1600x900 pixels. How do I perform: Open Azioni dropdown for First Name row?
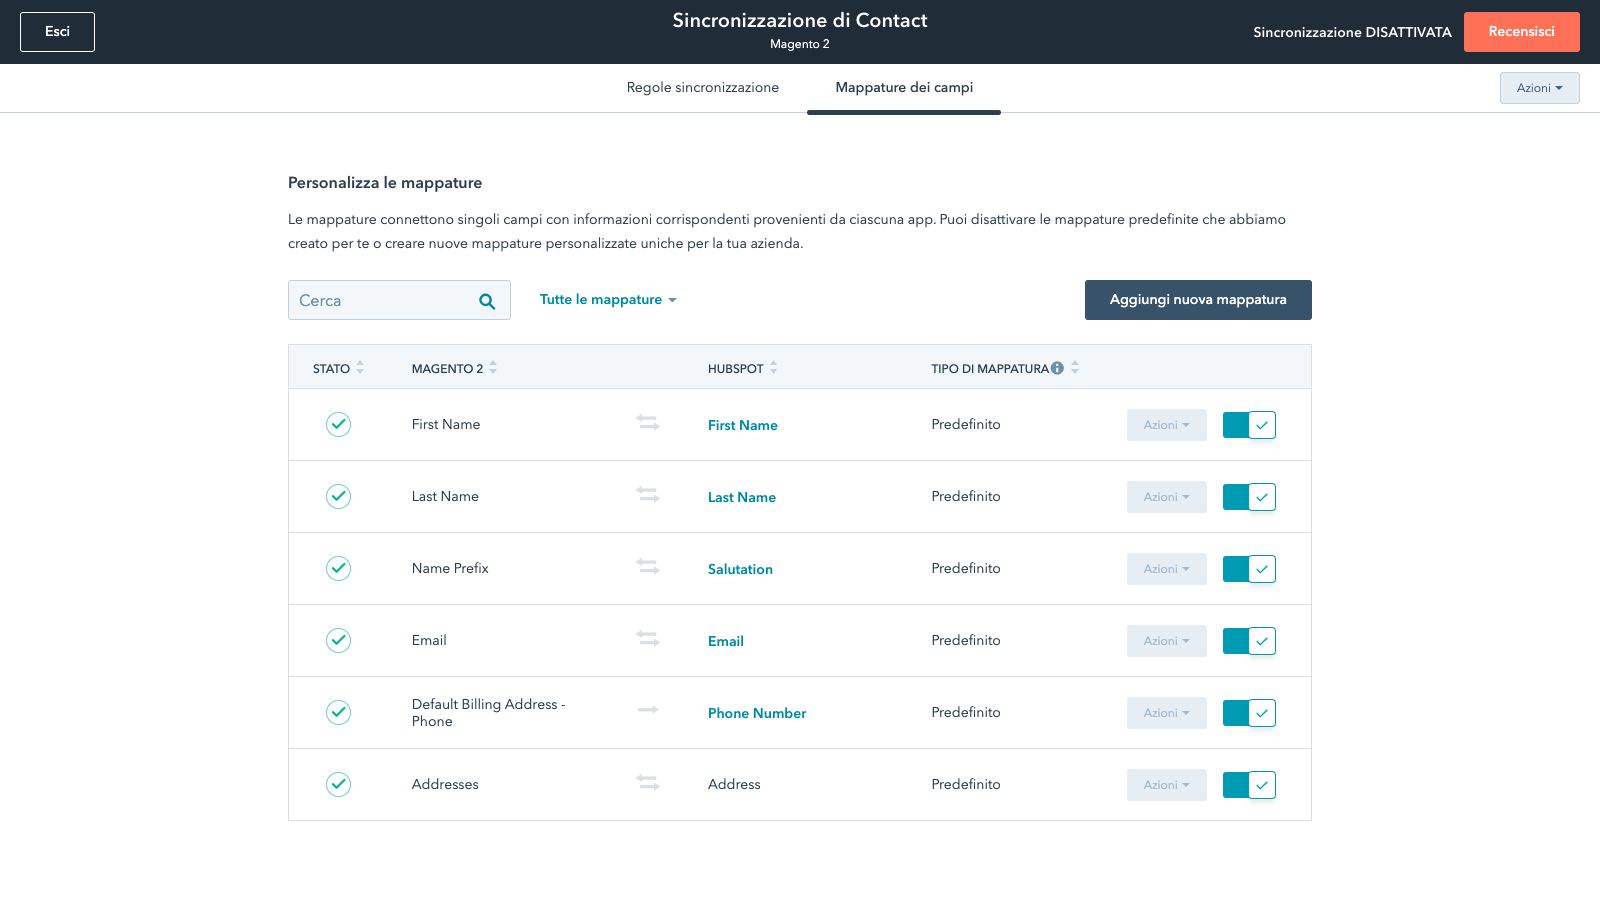[1166, 425]
